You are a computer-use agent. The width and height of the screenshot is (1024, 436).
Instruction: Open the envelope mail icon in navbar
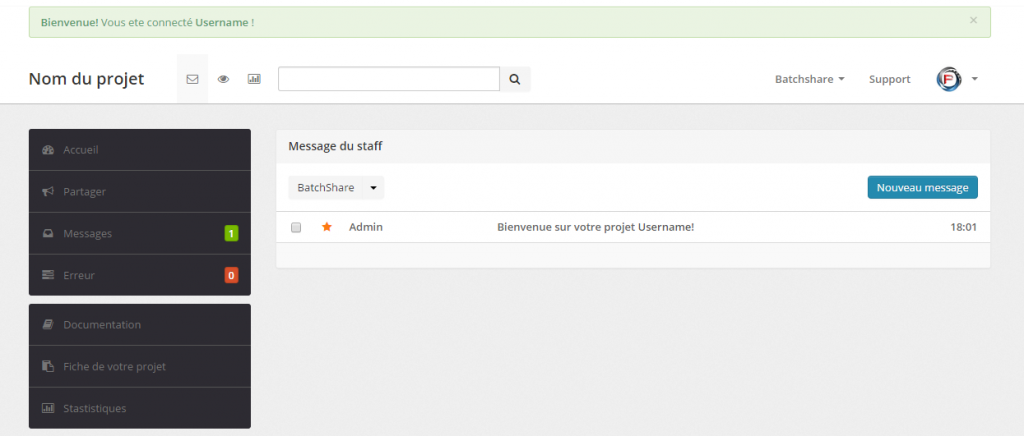click(x=192, y=79)
